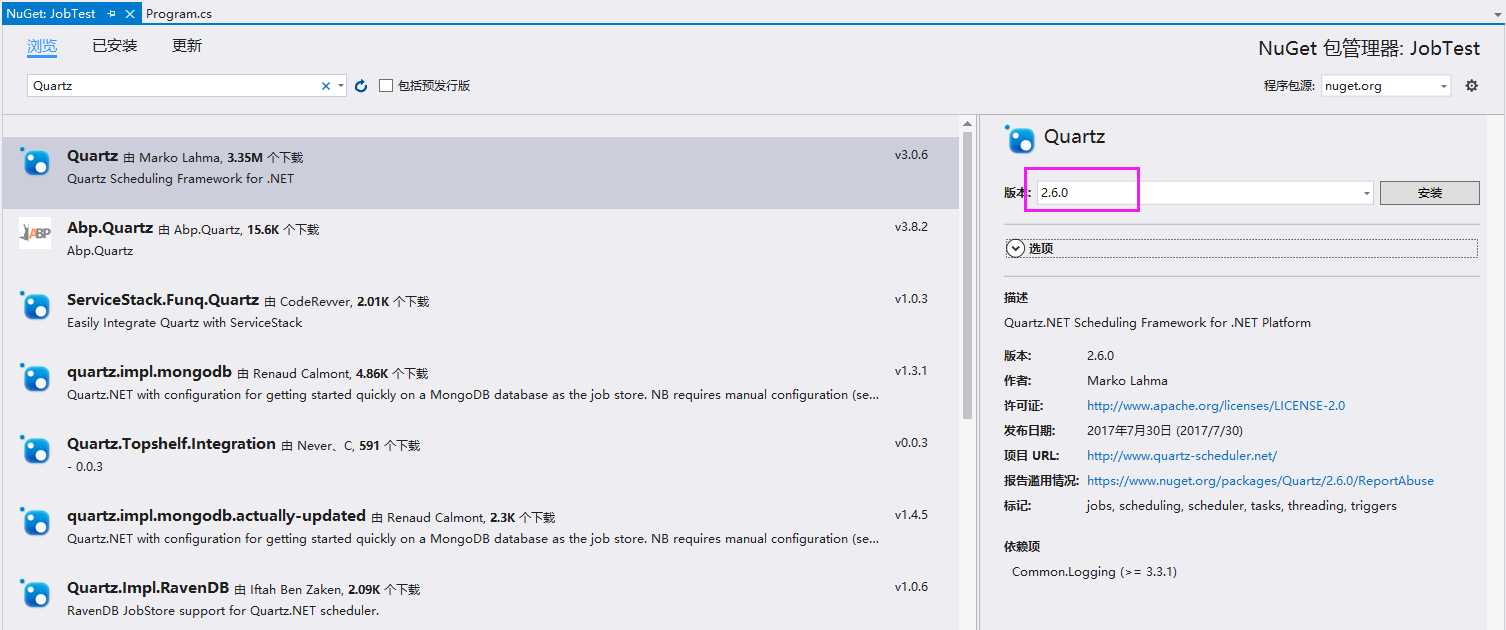Click the quartz.impl.mongodb.actually-updated package icon
This screenshot has width=1506, height=630.
(x=35, y=522)
